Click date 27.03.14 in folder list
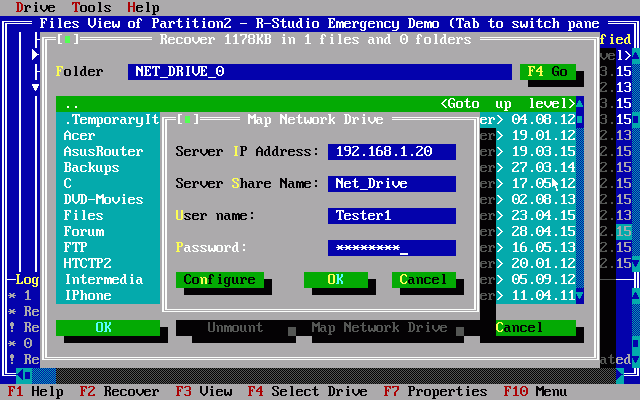The height and width of the screenshot is (400, 640). (x=543, y=167)
